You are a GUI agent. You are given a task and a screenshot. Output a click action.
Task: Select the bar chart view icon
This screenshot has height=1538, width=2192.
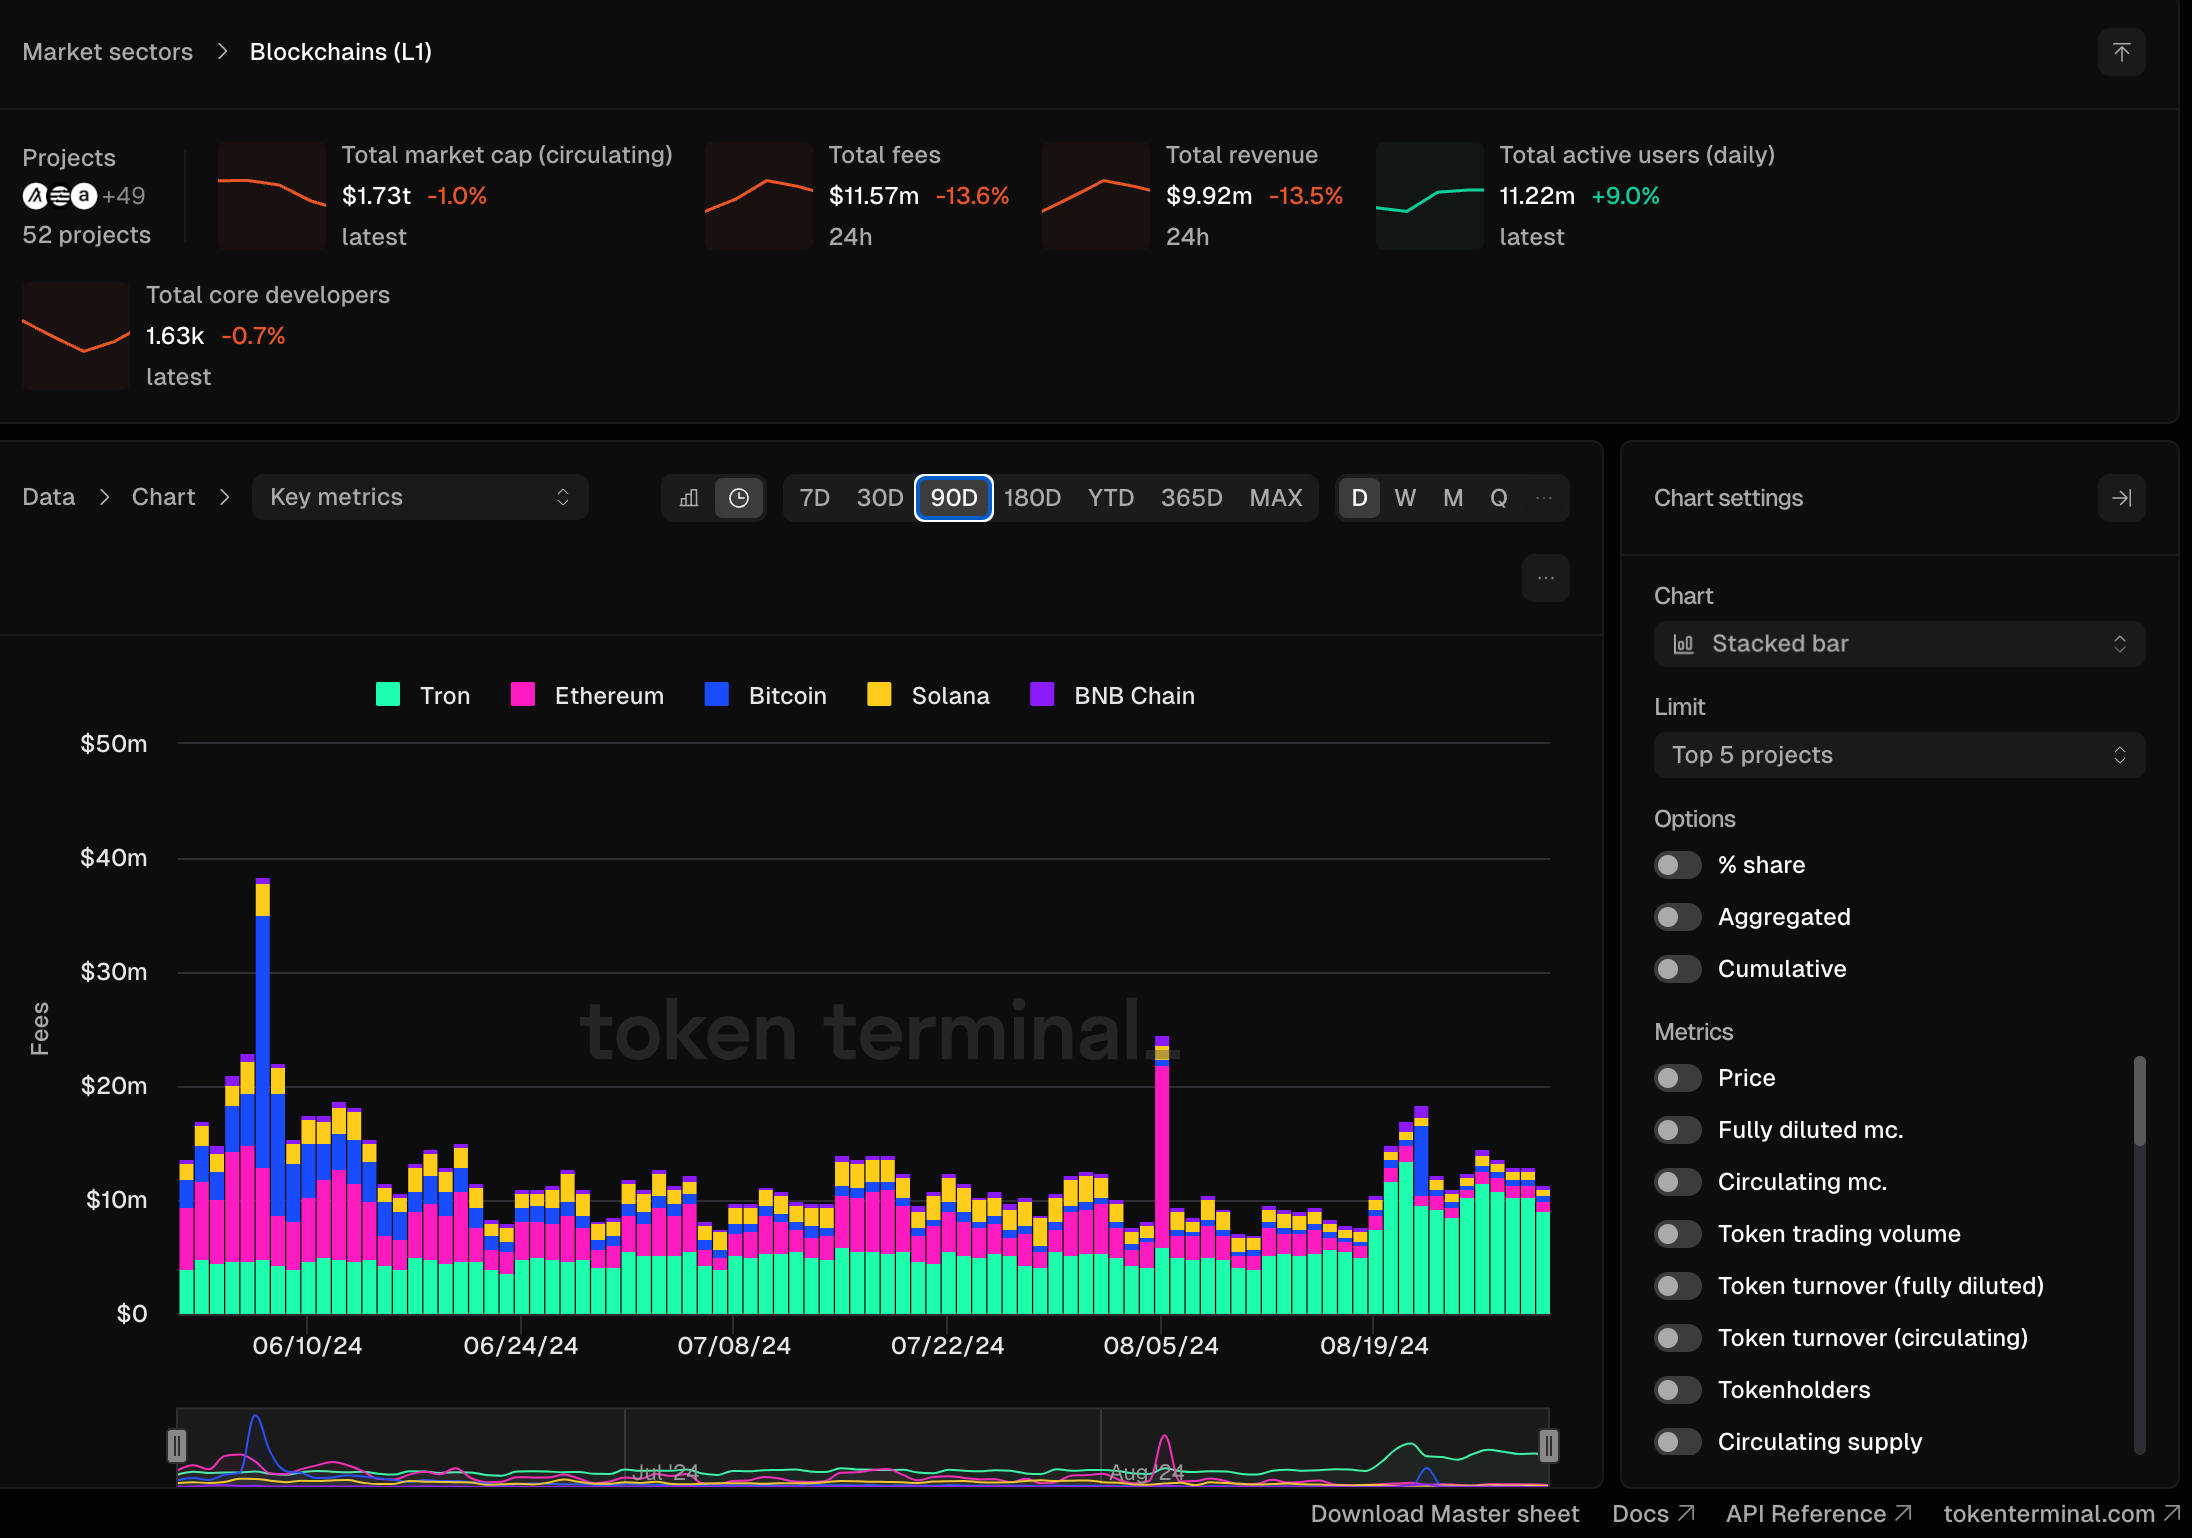click(689, 498)
